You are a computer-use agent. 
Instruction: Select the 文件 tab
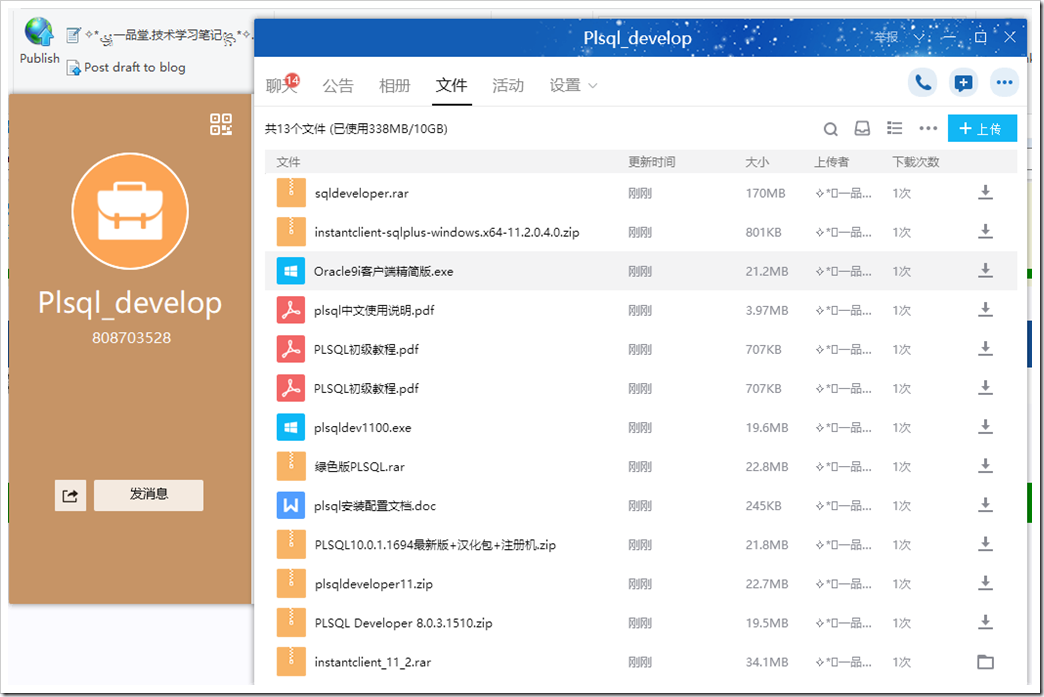click(451, 85)
